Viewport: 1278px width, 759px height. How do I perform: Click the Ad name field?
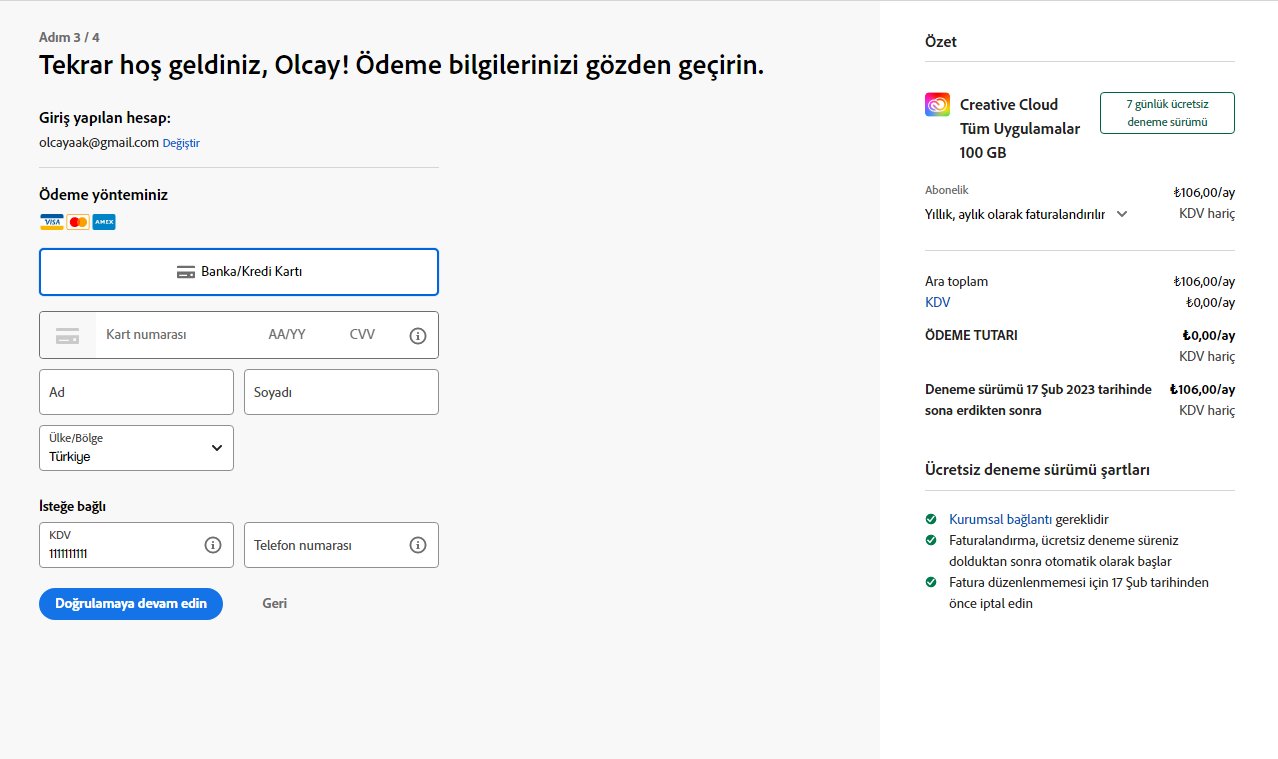(x=136, y=392)
